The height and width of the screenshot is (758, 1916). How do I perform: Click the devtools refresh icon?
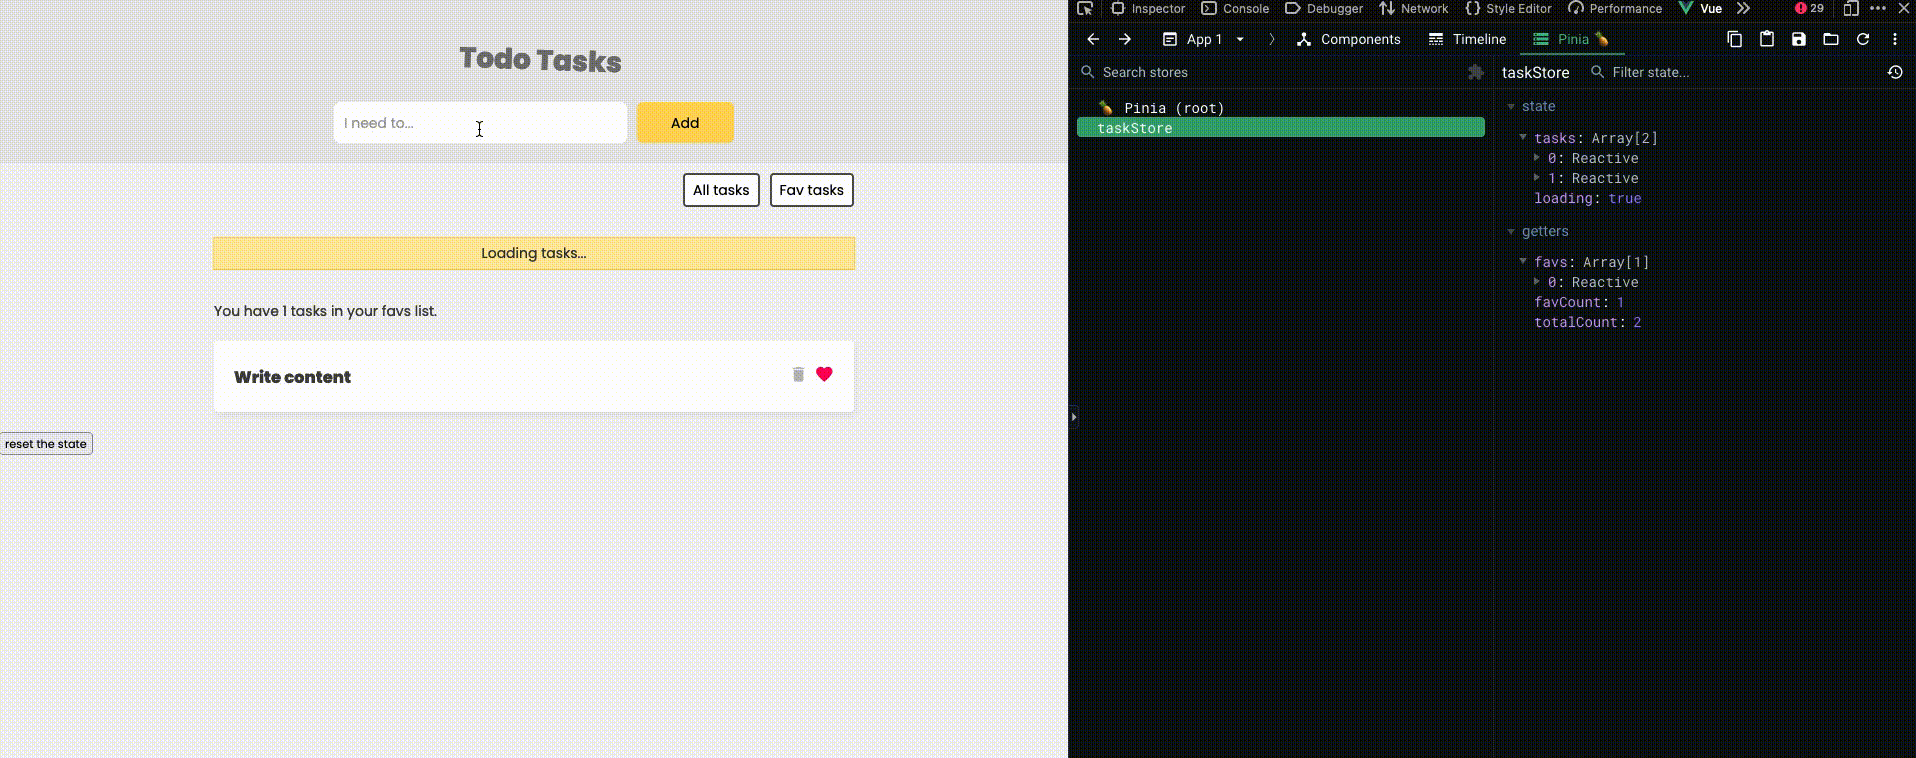click(1863, 39)
